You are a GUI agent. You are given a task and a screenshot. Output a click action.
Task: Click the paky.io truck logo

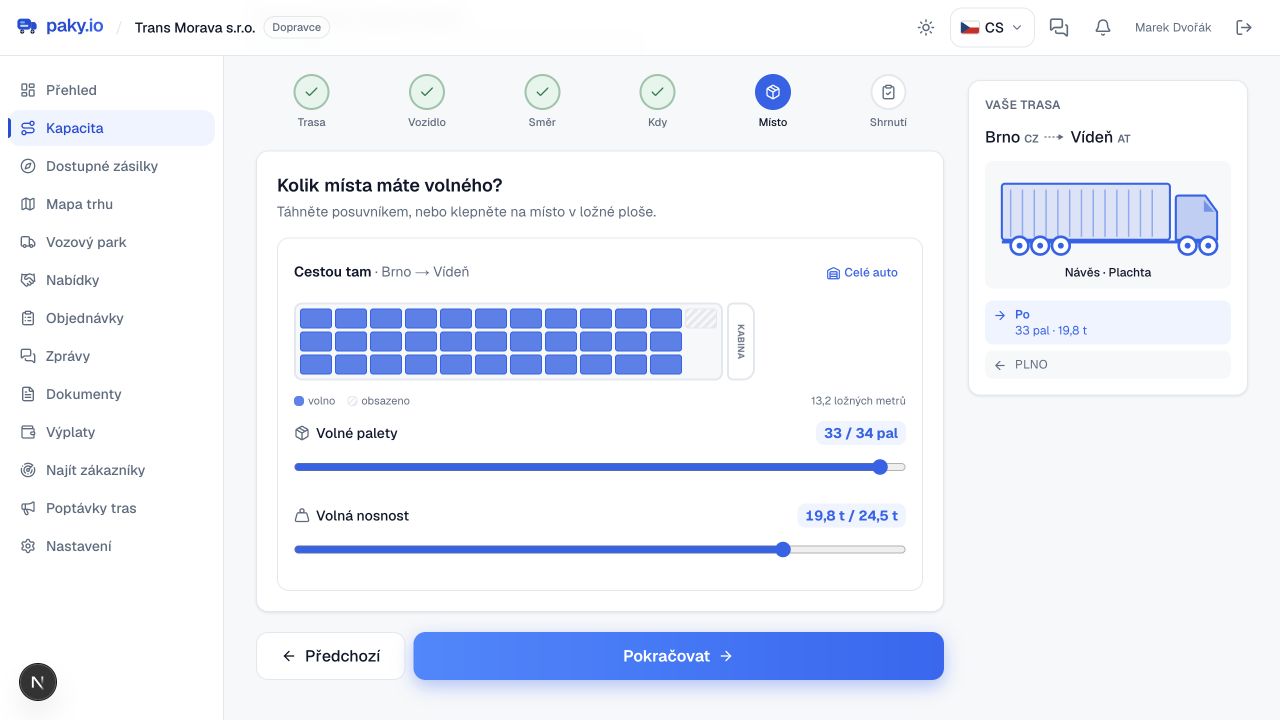[27, 27]
